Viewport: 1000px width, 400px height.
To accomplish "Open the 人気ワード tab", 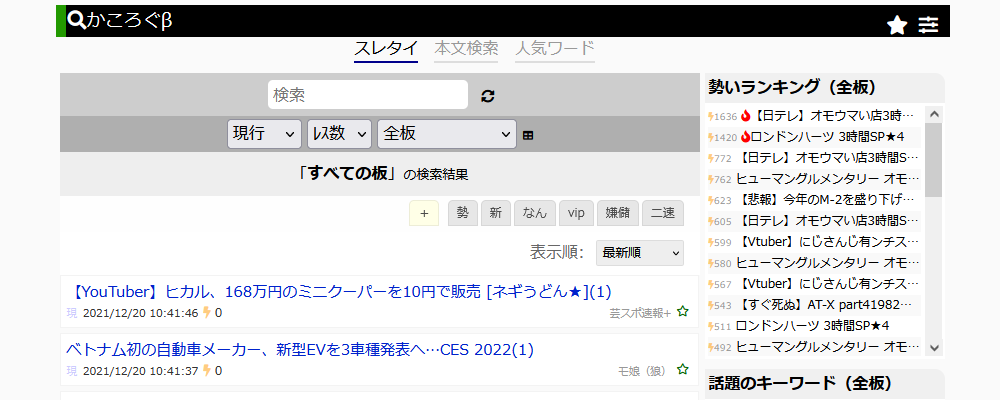I will tap(555, 48).
